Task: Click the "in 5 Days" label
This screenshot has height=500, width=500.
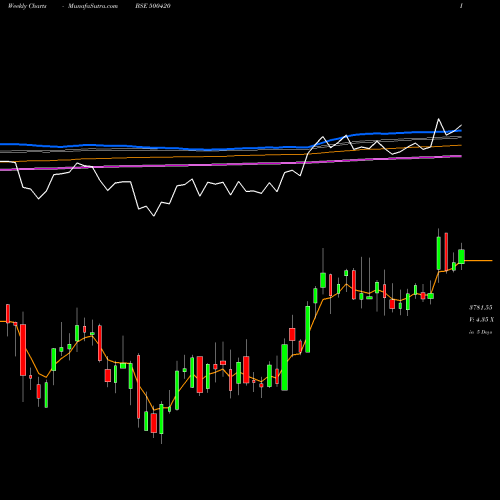Action: pos(480,332)
